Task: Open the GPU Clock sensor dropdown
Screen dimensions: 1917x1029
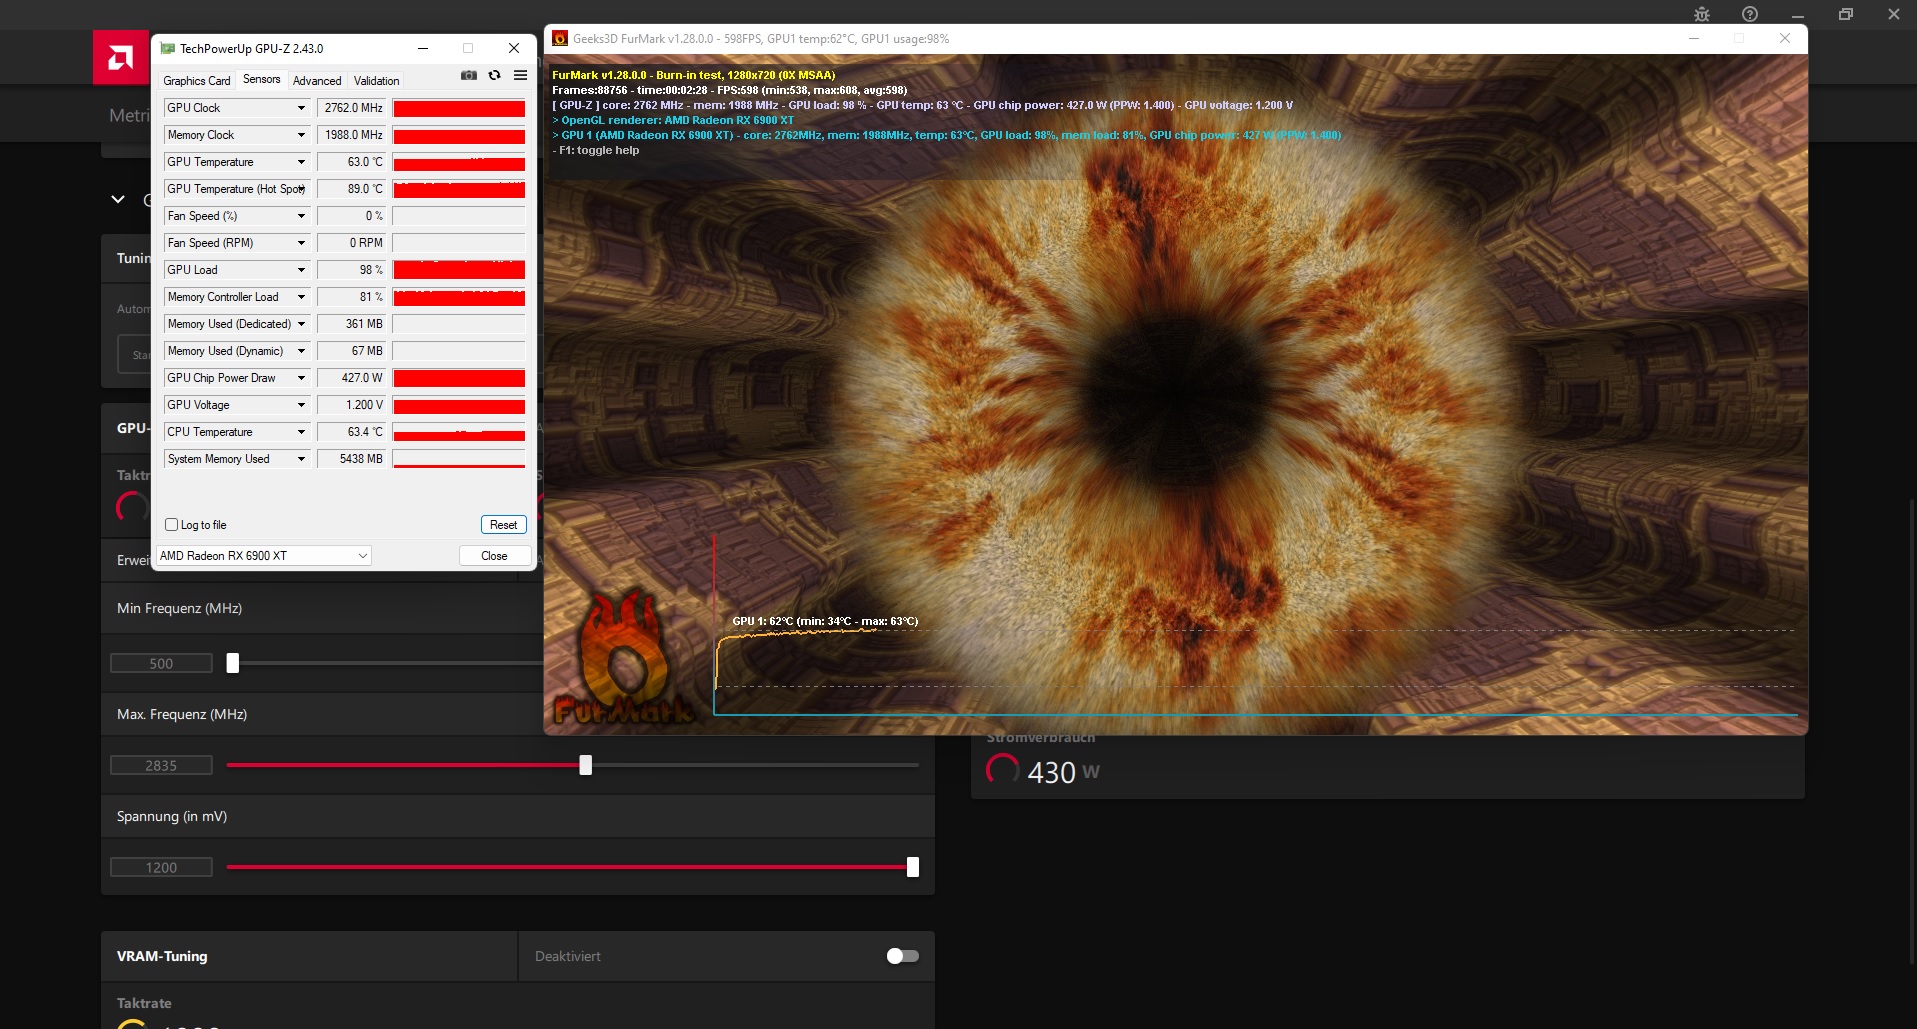Action: point(300,108)
